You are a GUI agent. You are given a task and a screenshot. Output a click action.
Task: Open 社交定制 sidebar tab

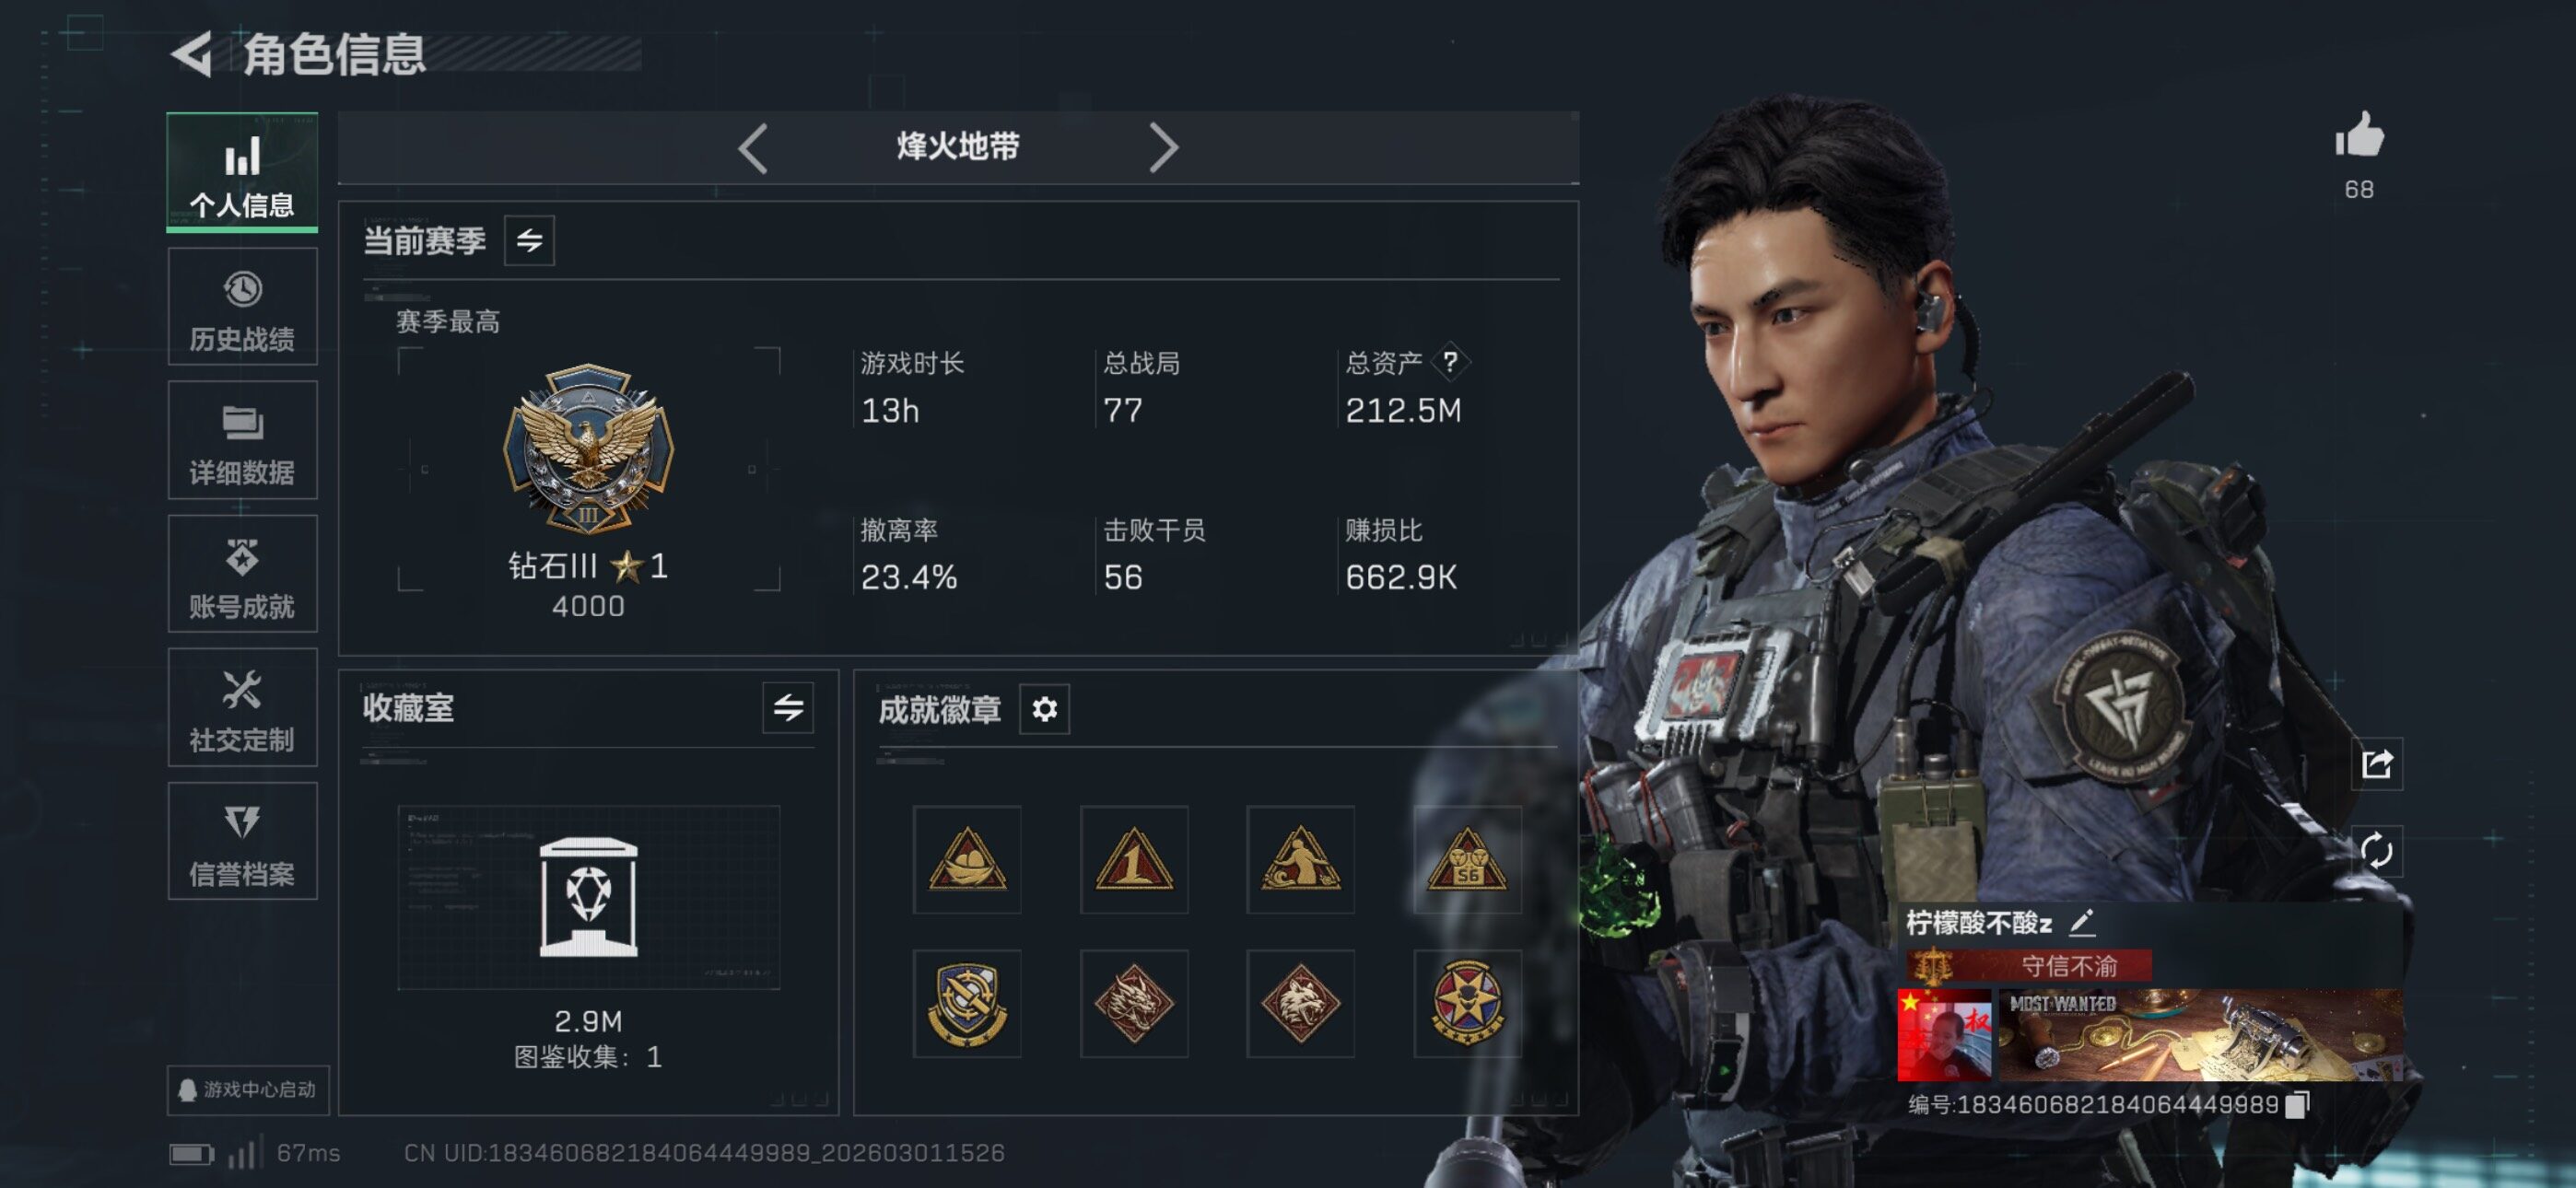(x=243, y=708)
